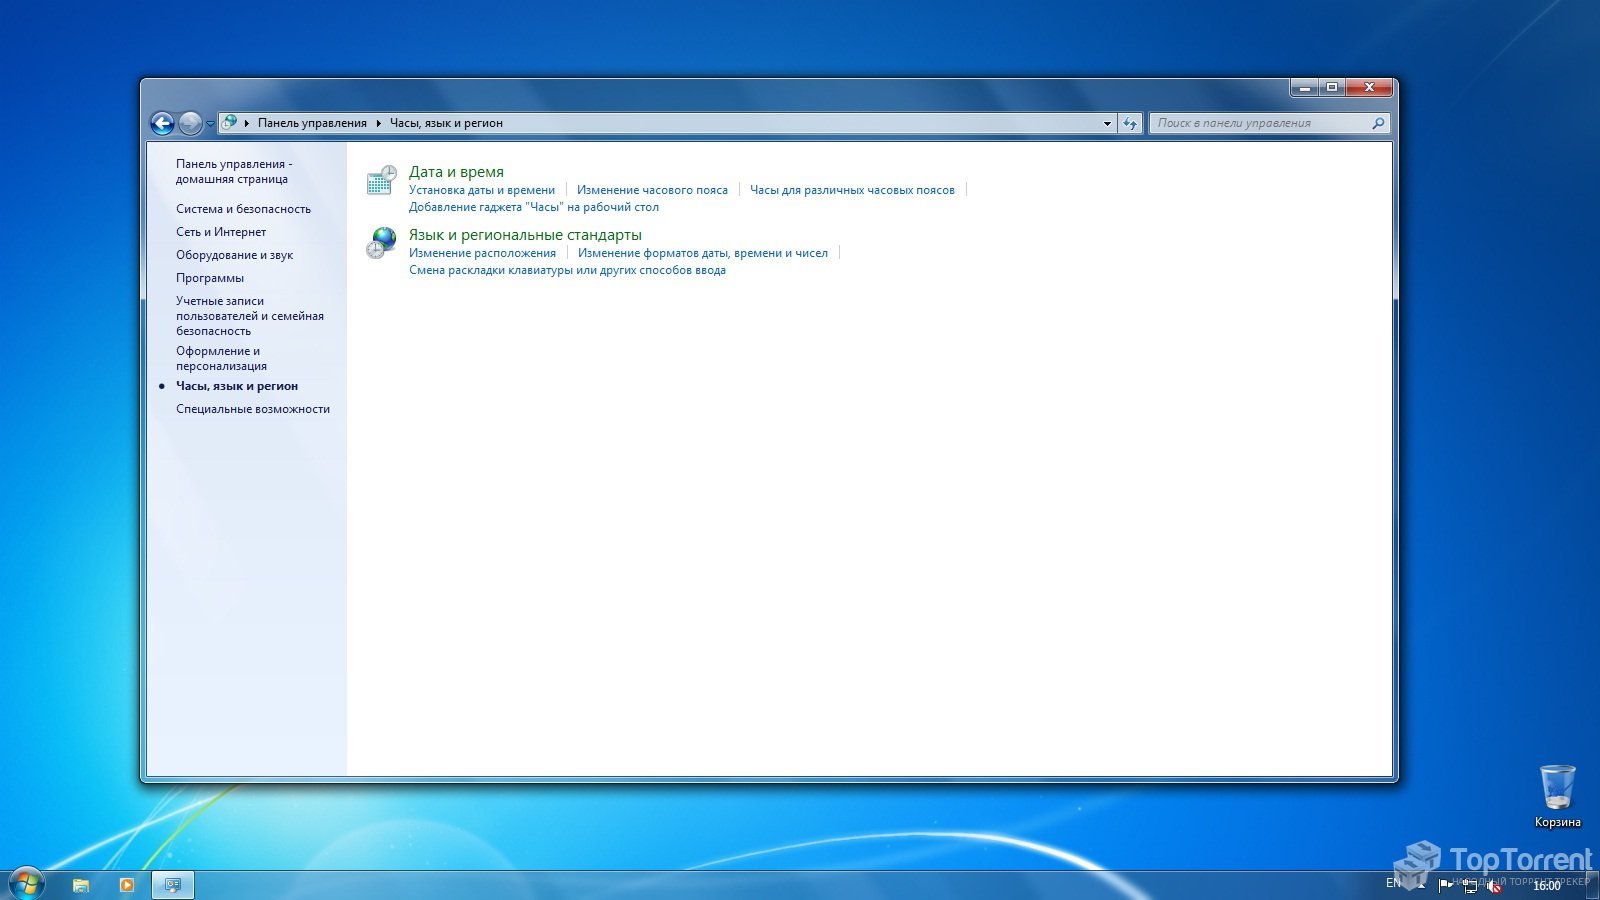Click Добавление гаджета "Часы" на рабочий стол
Viewport: 1600px width, 900px height.
click(534, 207)
